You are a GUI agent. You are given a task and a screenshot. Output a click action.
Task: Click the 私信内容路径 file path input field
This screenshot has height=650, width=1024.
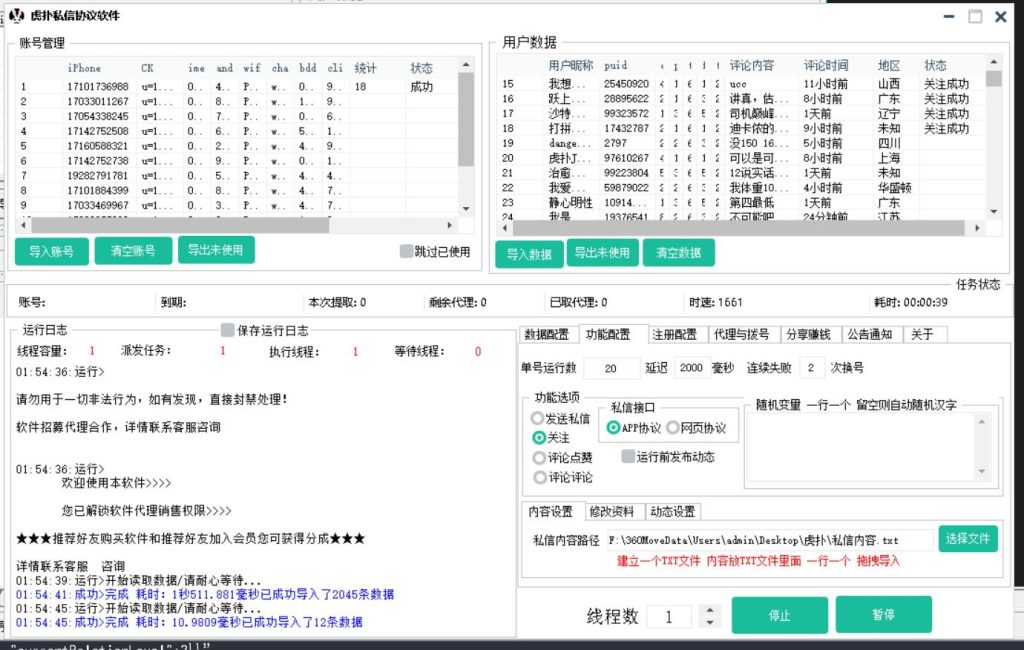pyautogui.click(x=780, y=539)
